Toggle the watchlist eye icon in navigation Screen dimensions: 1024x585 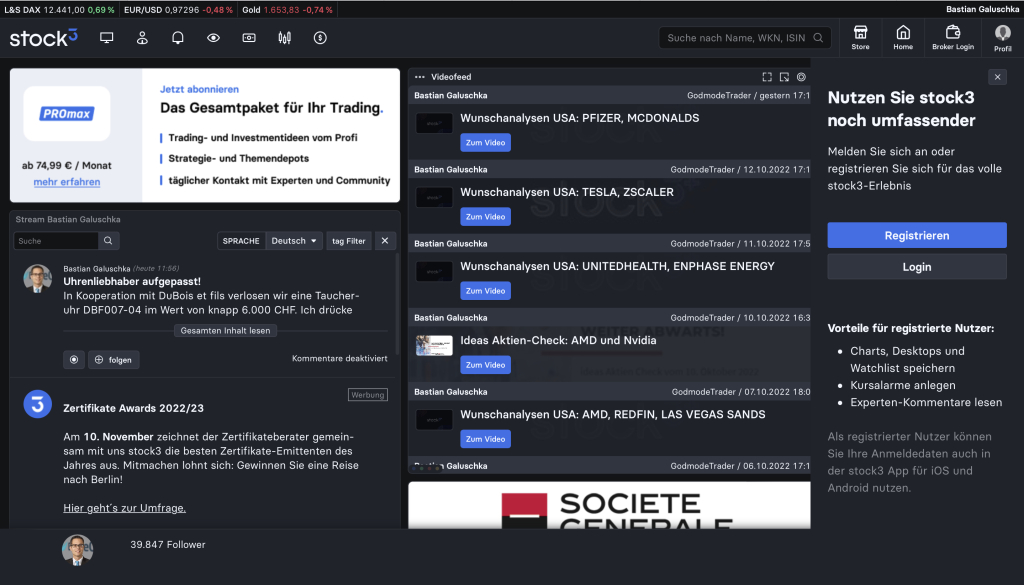(x=213, y=38)
